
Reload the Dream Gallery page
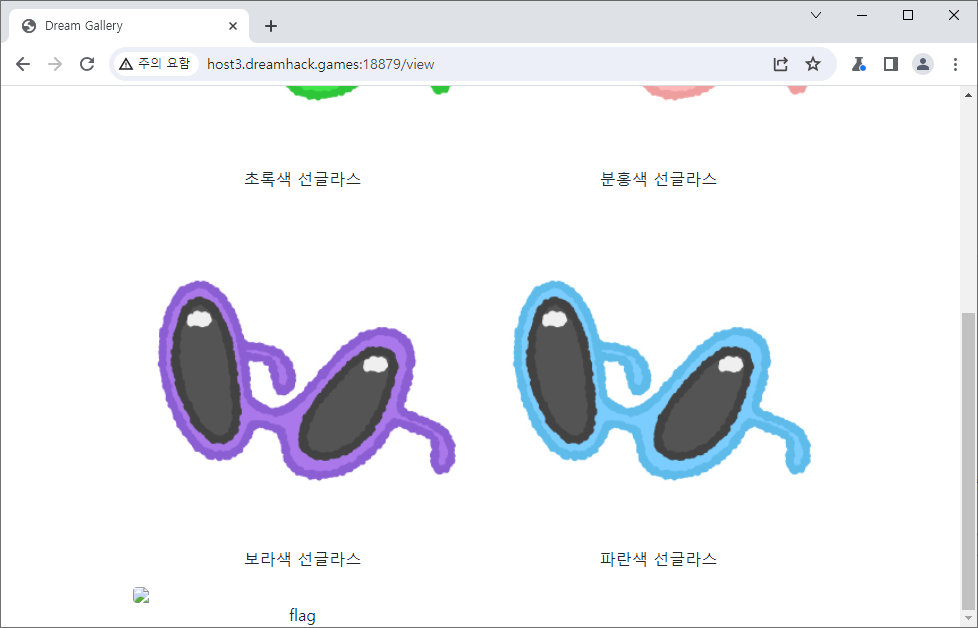(87, 64)
